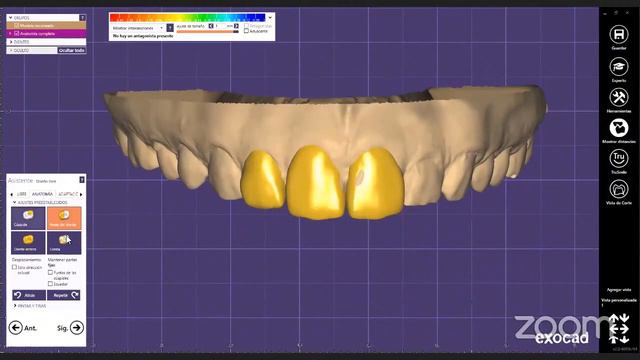Click the Ant. back arrow icon
Screen dimensions: 640x360
coord(16,327)
